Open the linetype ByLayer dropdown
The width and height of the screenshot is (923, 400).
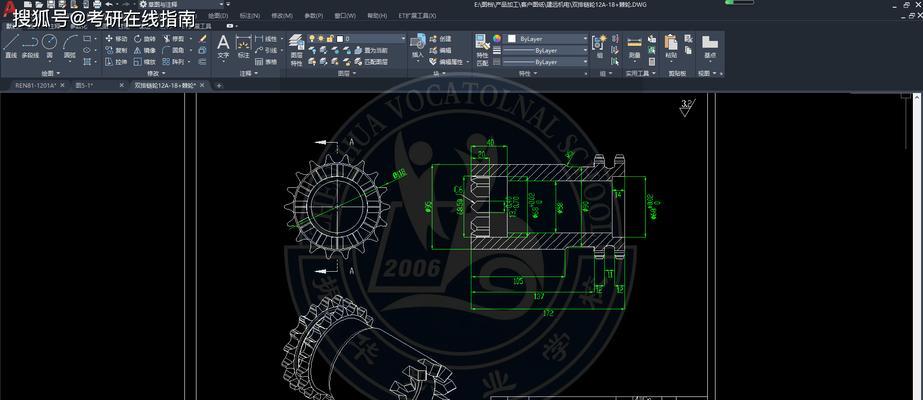[546, 61]
